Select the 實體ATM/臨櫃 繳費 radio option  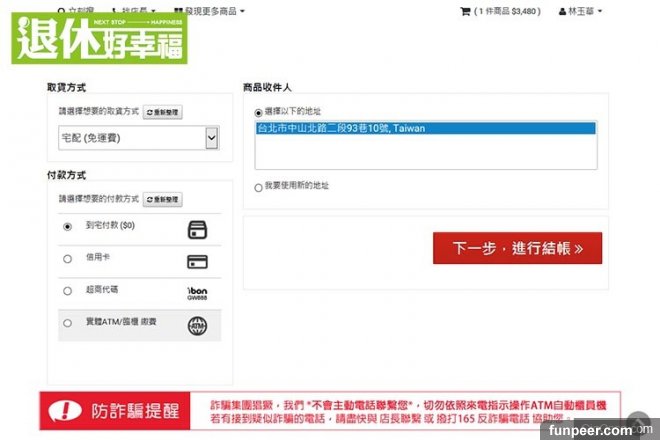(67, 323)
